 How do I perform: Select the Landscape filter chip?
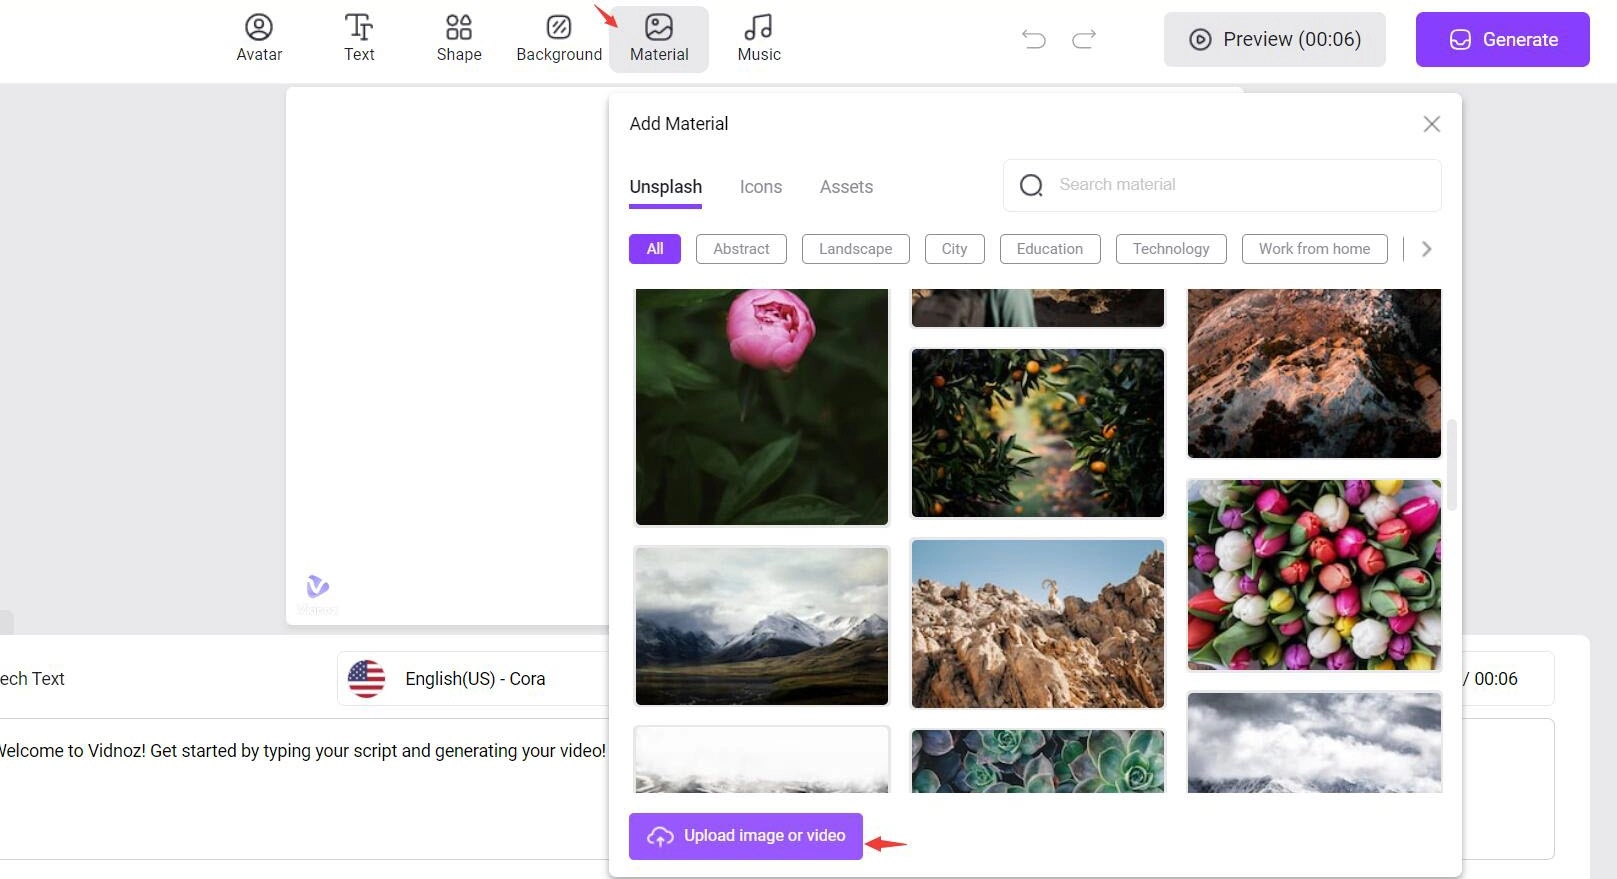click(855, 249)
